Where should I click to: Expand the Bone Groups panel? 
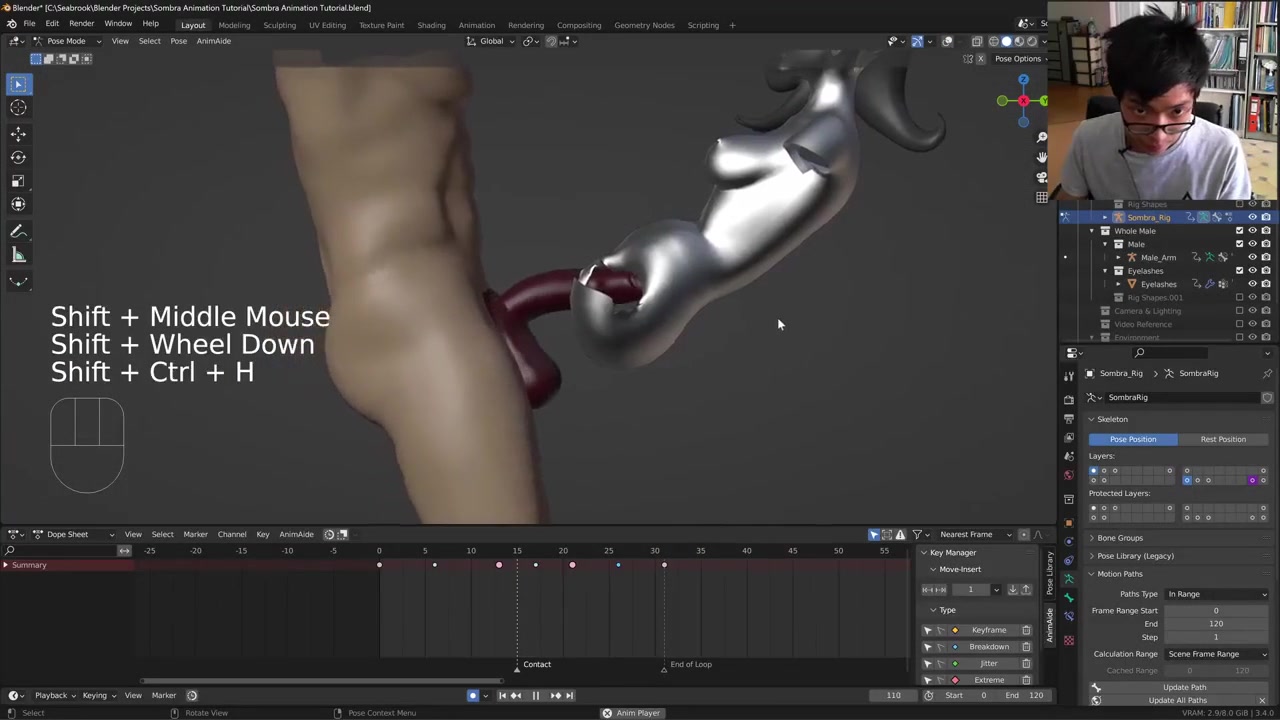[1120, 538]
